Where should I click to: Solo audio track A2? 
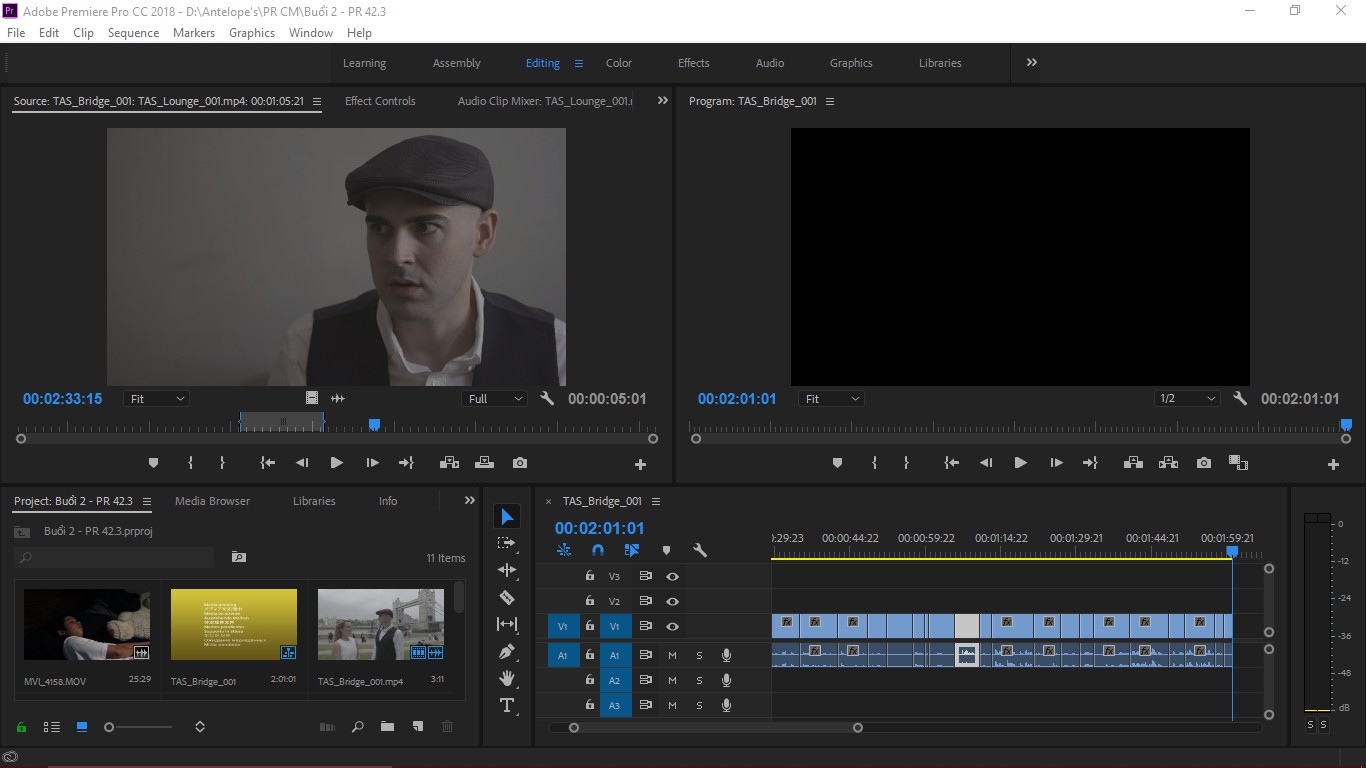[x=699, y=680]
